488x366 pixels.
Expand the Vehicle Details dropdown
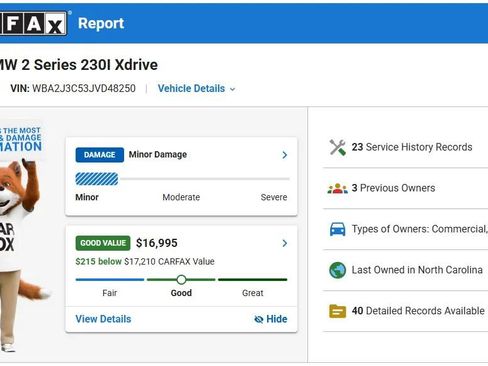[x=197, y=89]
